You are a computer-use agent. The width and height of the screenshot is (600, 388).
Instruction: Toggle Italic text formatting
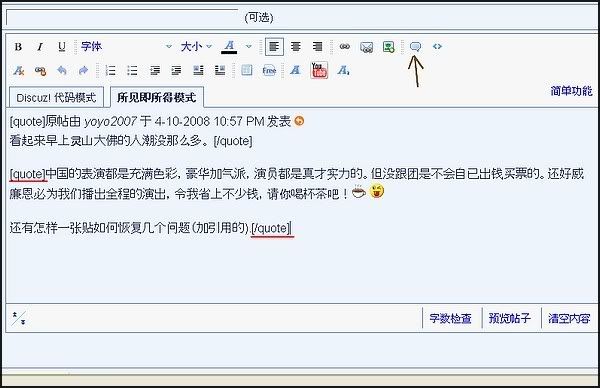click(x=40, y=47)
